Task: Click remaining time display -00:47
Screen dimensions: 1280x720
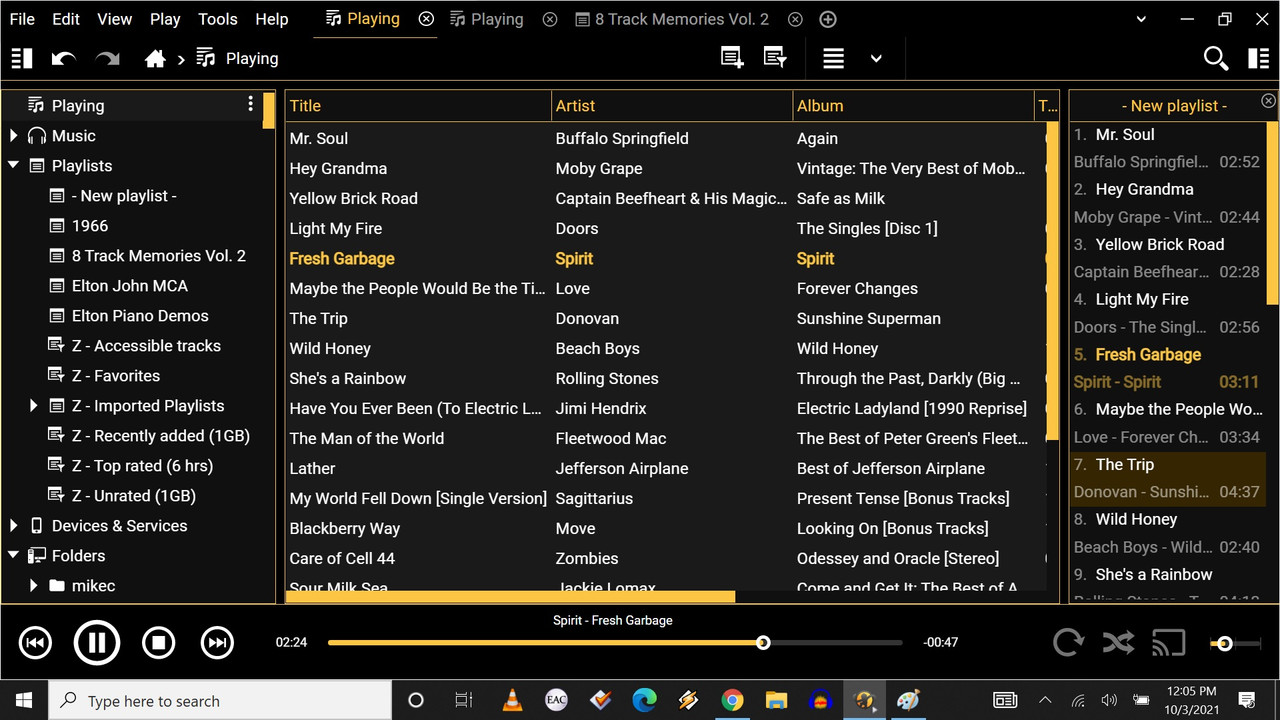Action: [x=940, y=643]
